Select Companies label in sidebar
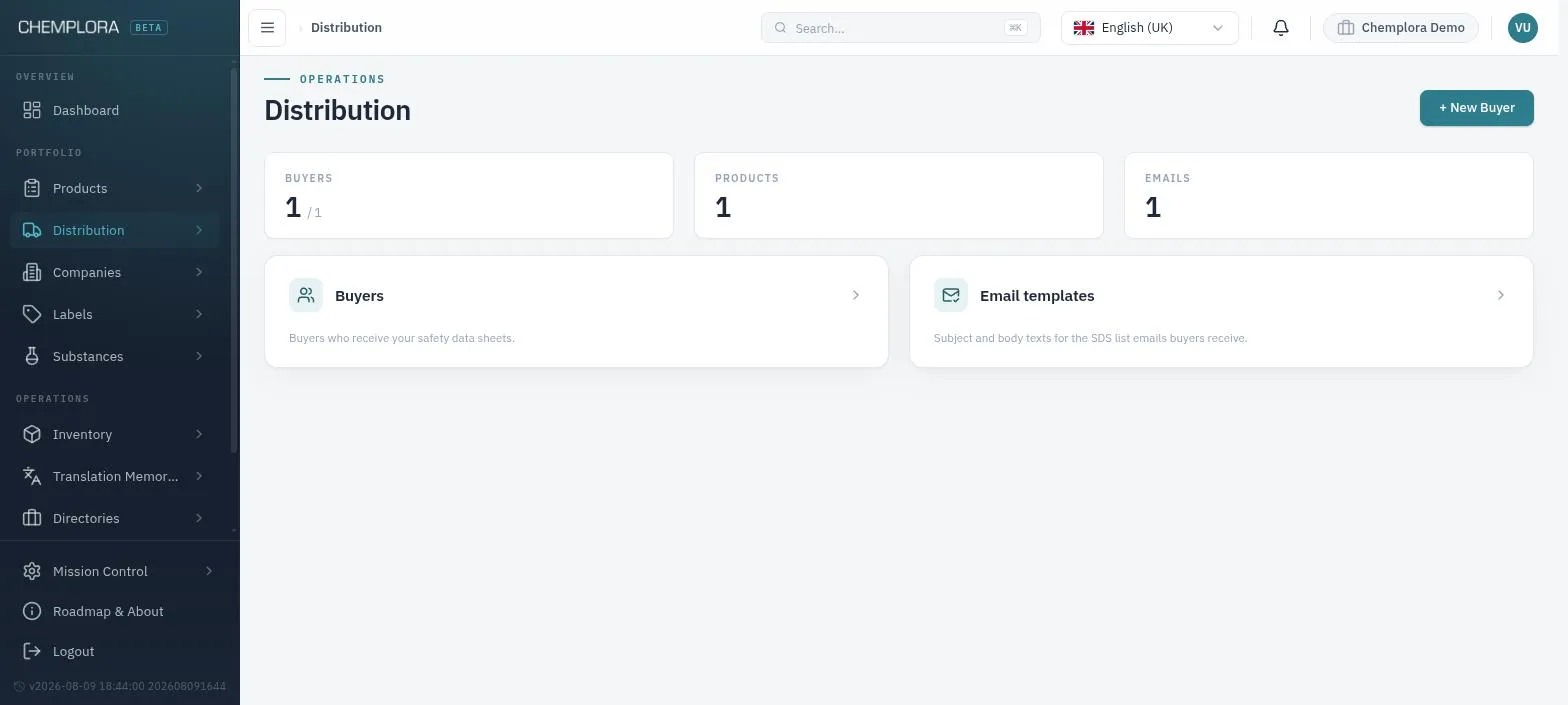This screenshot has width=1568, height=705. point(87,272)
